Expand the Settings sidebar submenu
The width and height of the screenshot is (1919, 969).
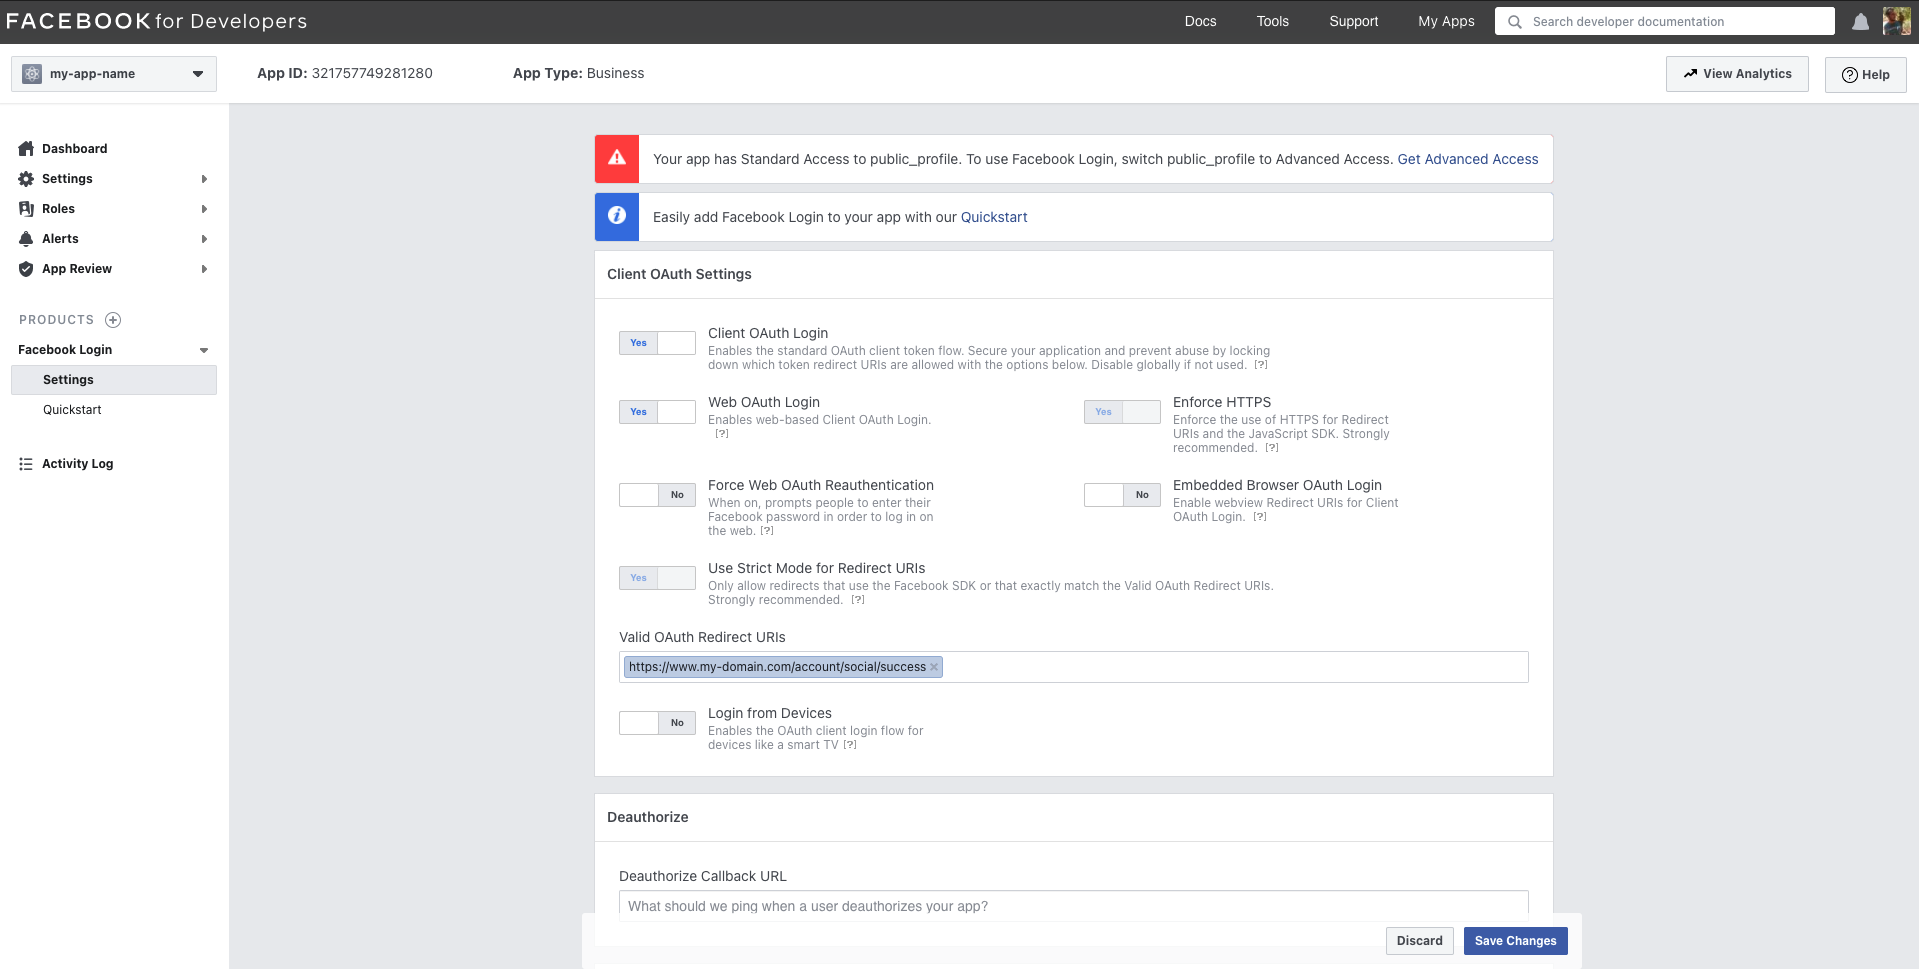pos(204,179)
